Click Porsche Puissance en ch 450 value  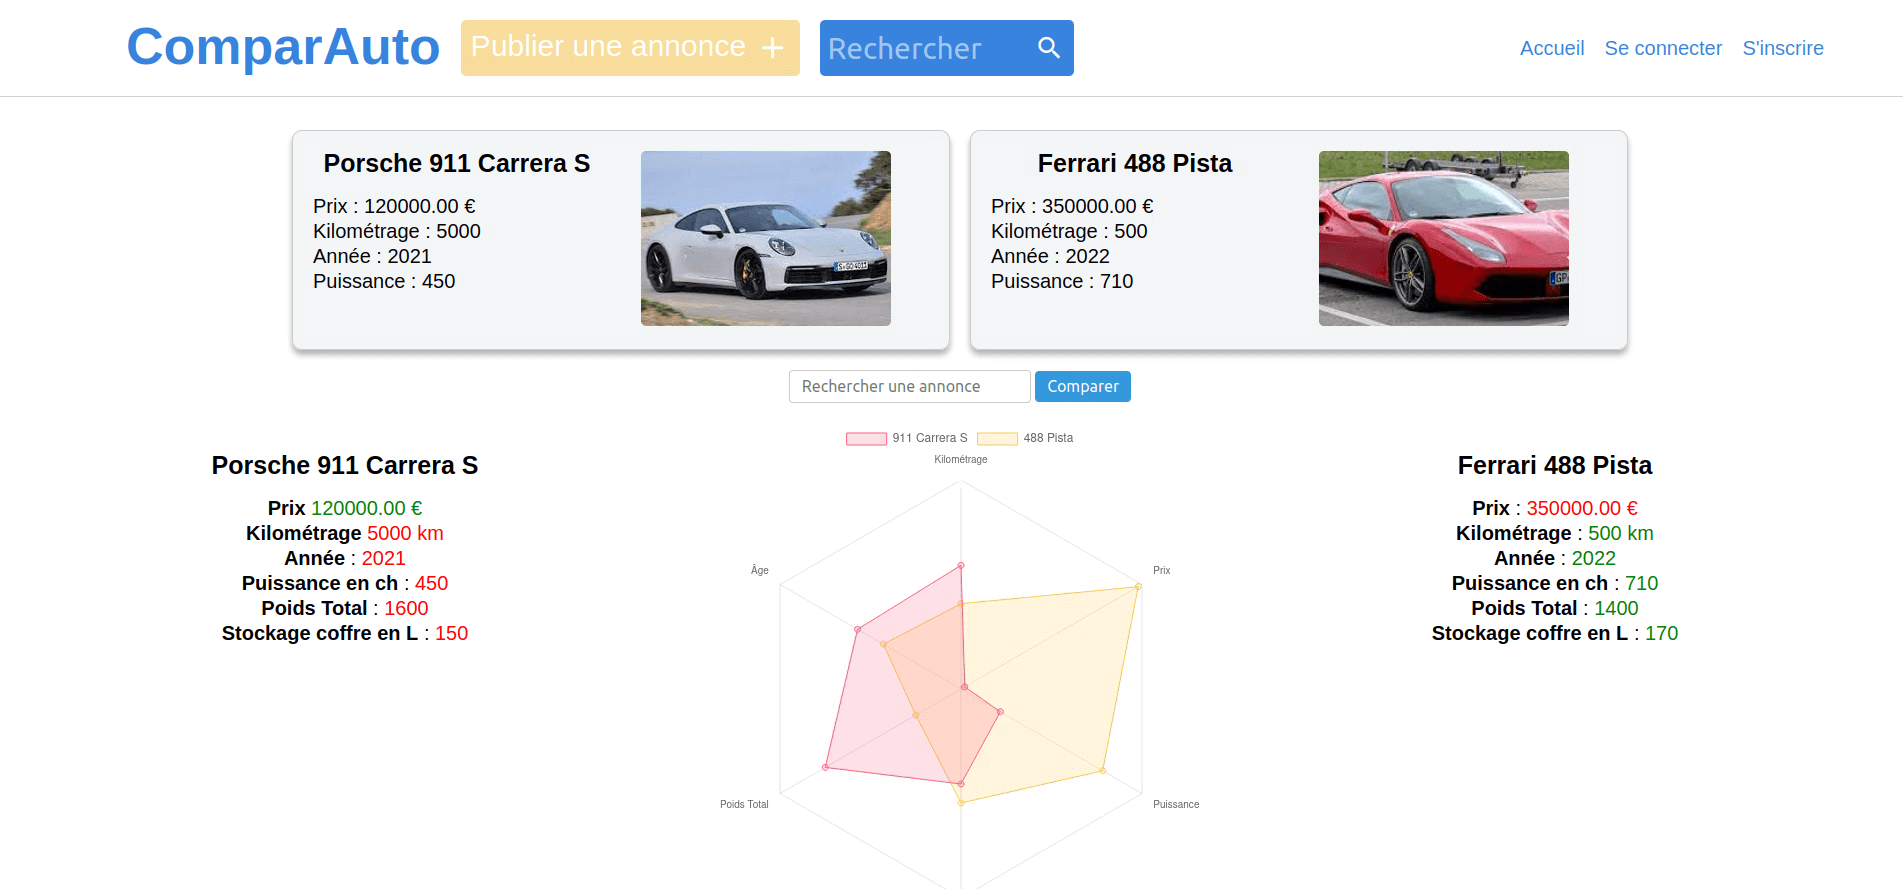(431, 583)
